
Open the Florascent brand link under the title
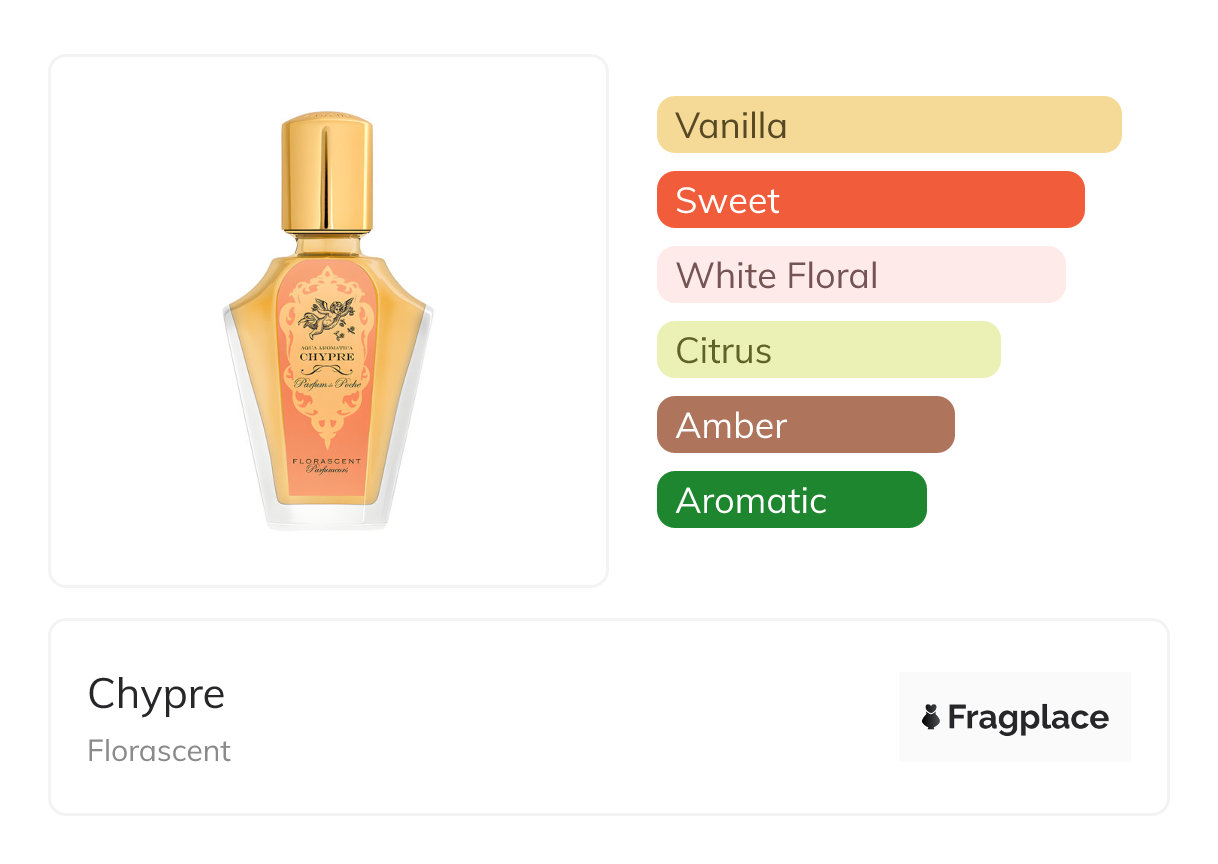[159, 751]
